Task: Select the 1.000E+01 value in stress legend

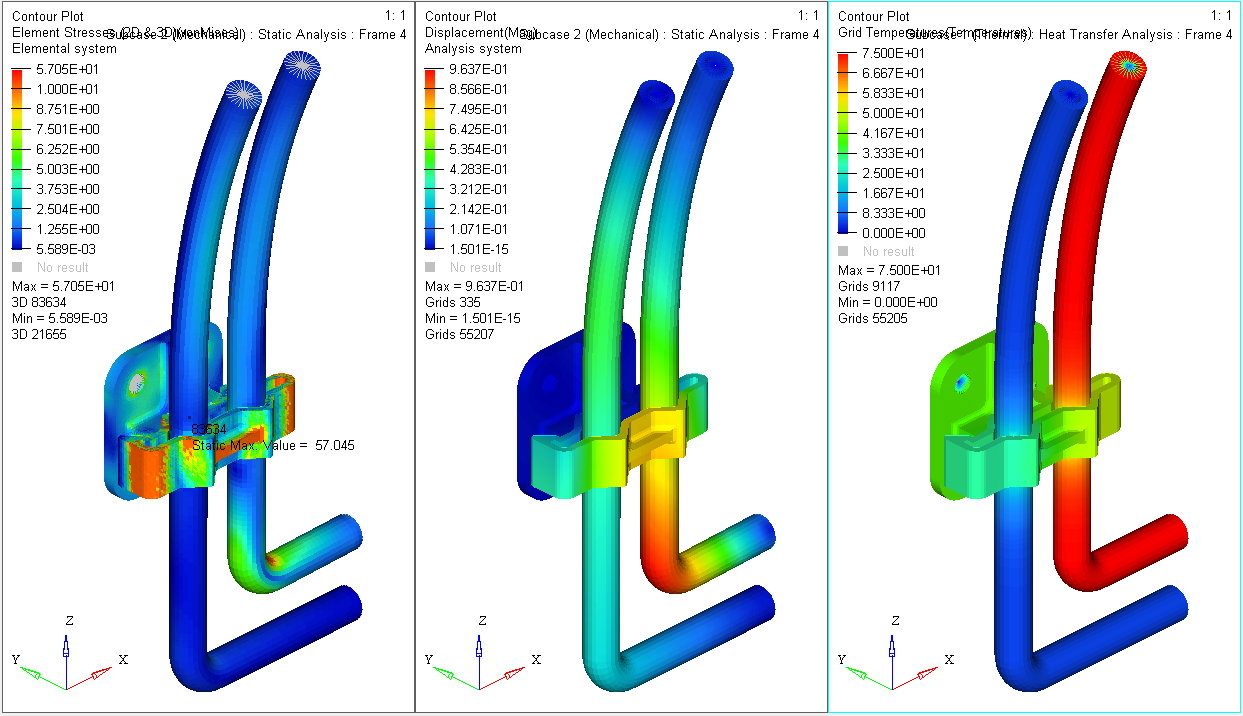Action: [70, 89]
